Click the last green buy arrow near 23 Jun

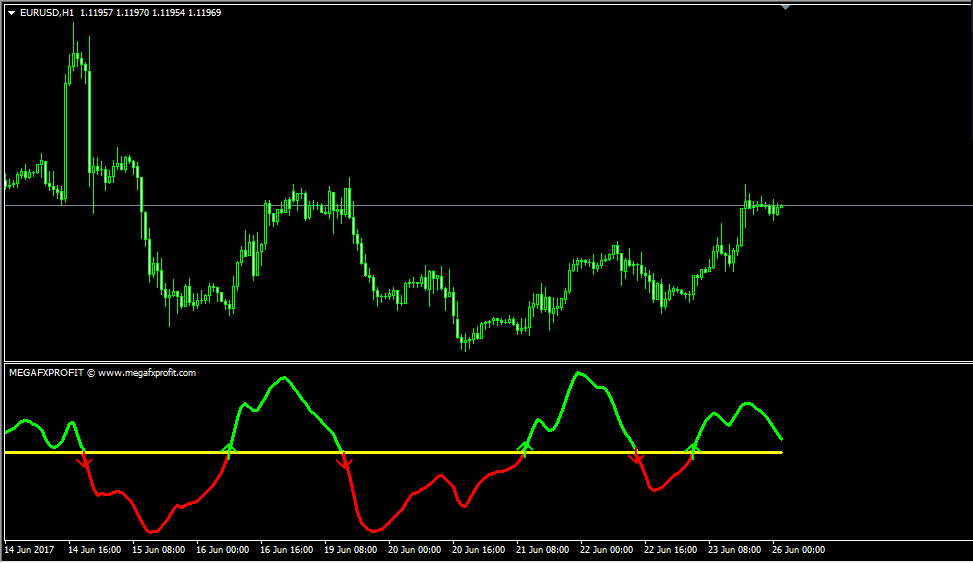point(693,448)
